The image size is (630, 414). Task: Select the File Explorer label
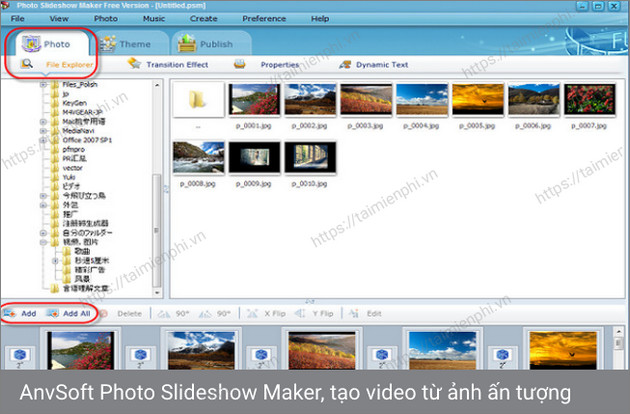click(x=70, y=65)
